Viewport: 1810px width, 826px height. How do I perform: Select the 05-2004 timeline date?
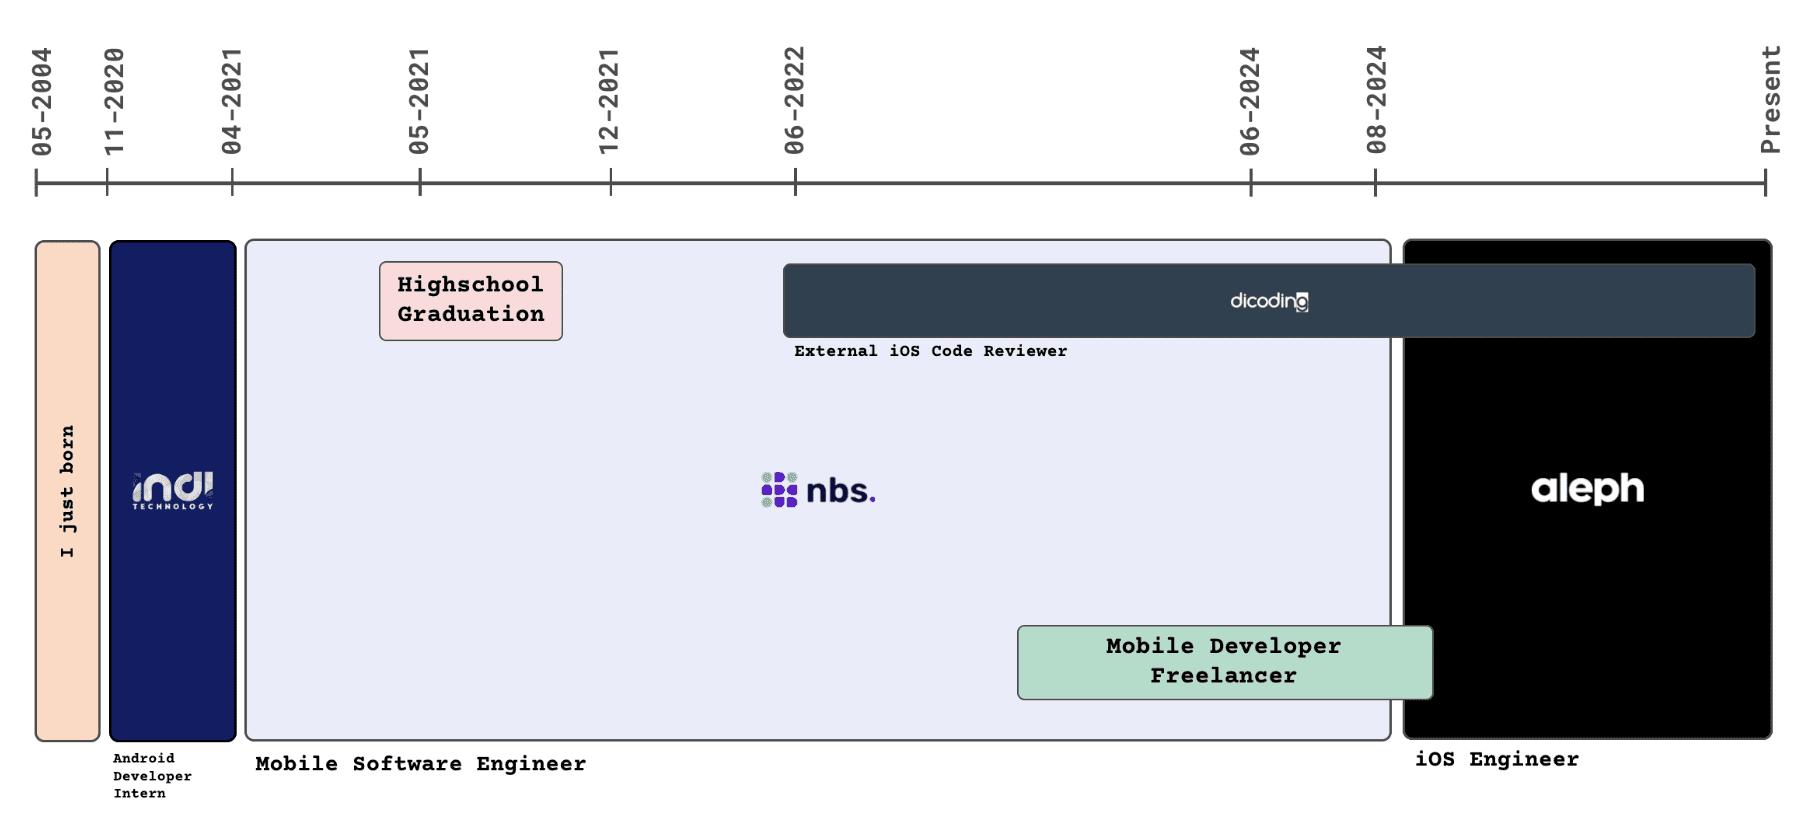click(x=42, y=102)
